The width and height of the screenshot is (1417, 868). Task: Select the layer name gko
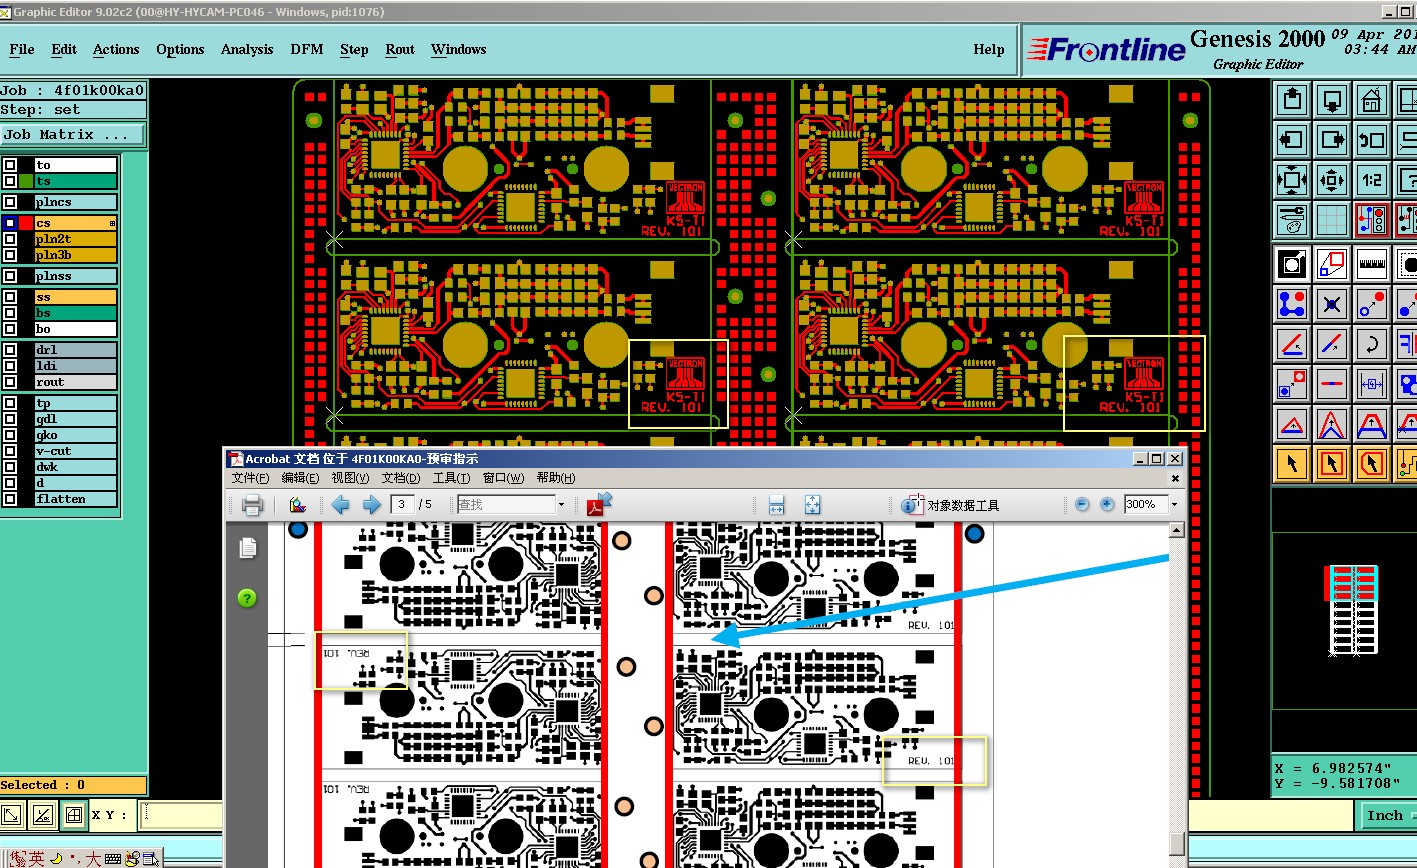(x=76, y=435)
